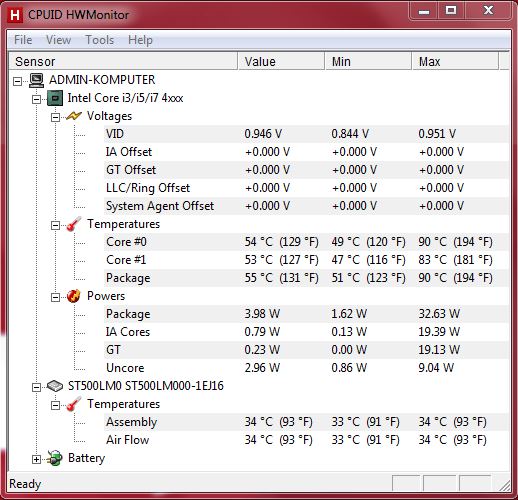Click the window resize grip corner
This screenshot has height=500, width=518.
(x=505, y=486)
